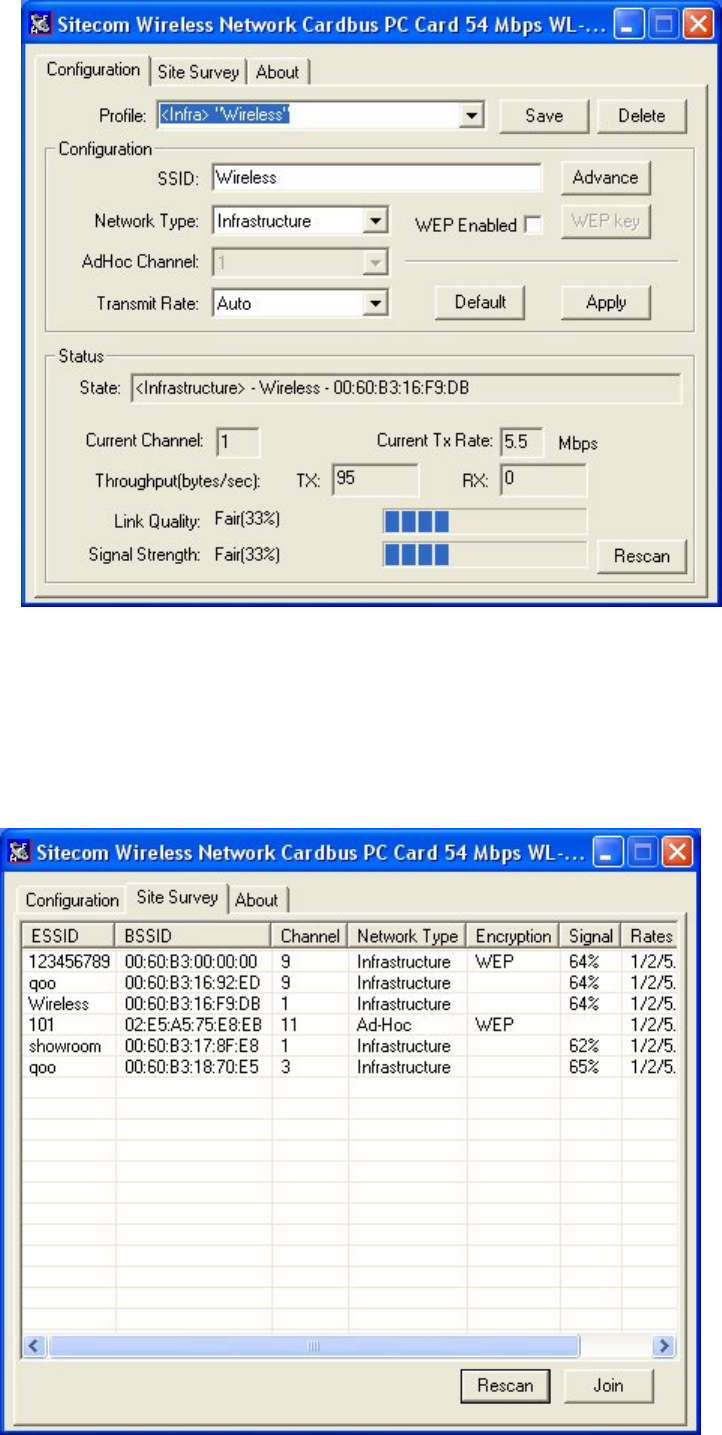This screenshot has height=1435, width=722.
Task: Open the Transmit Rate dropdown
Action: (x=376, y=302)
